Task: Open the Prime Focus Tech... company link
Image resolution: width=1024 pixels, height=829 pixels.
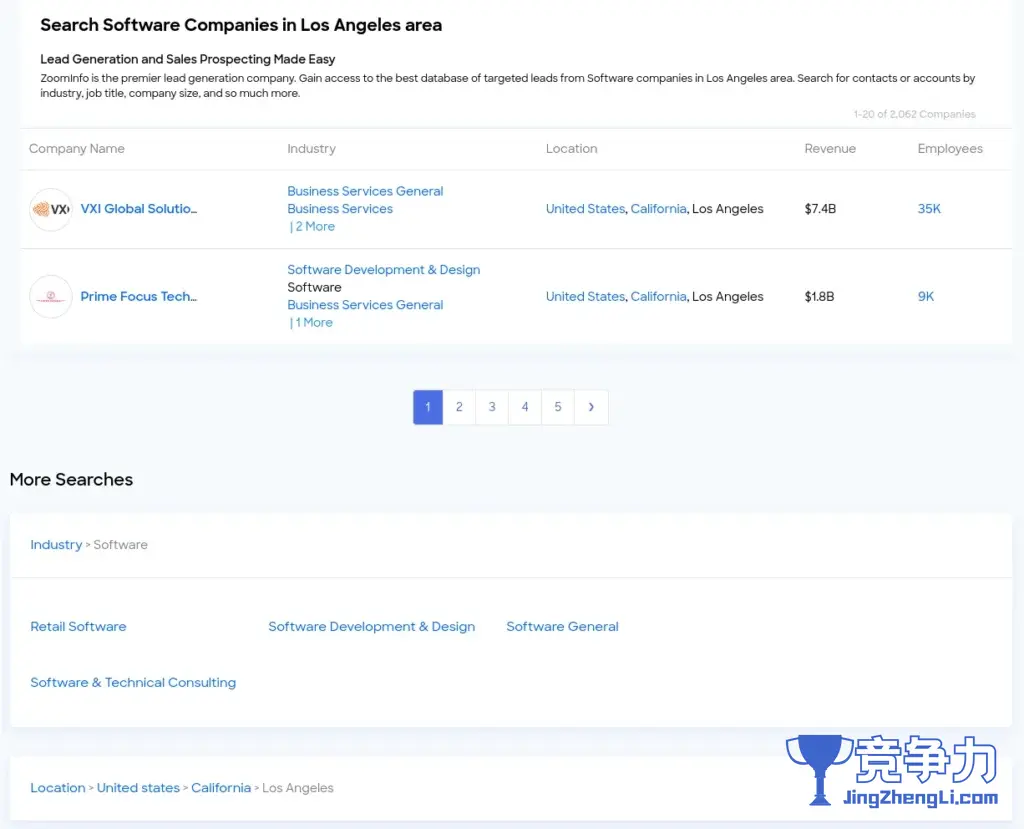Action: [x=138, y=297]
